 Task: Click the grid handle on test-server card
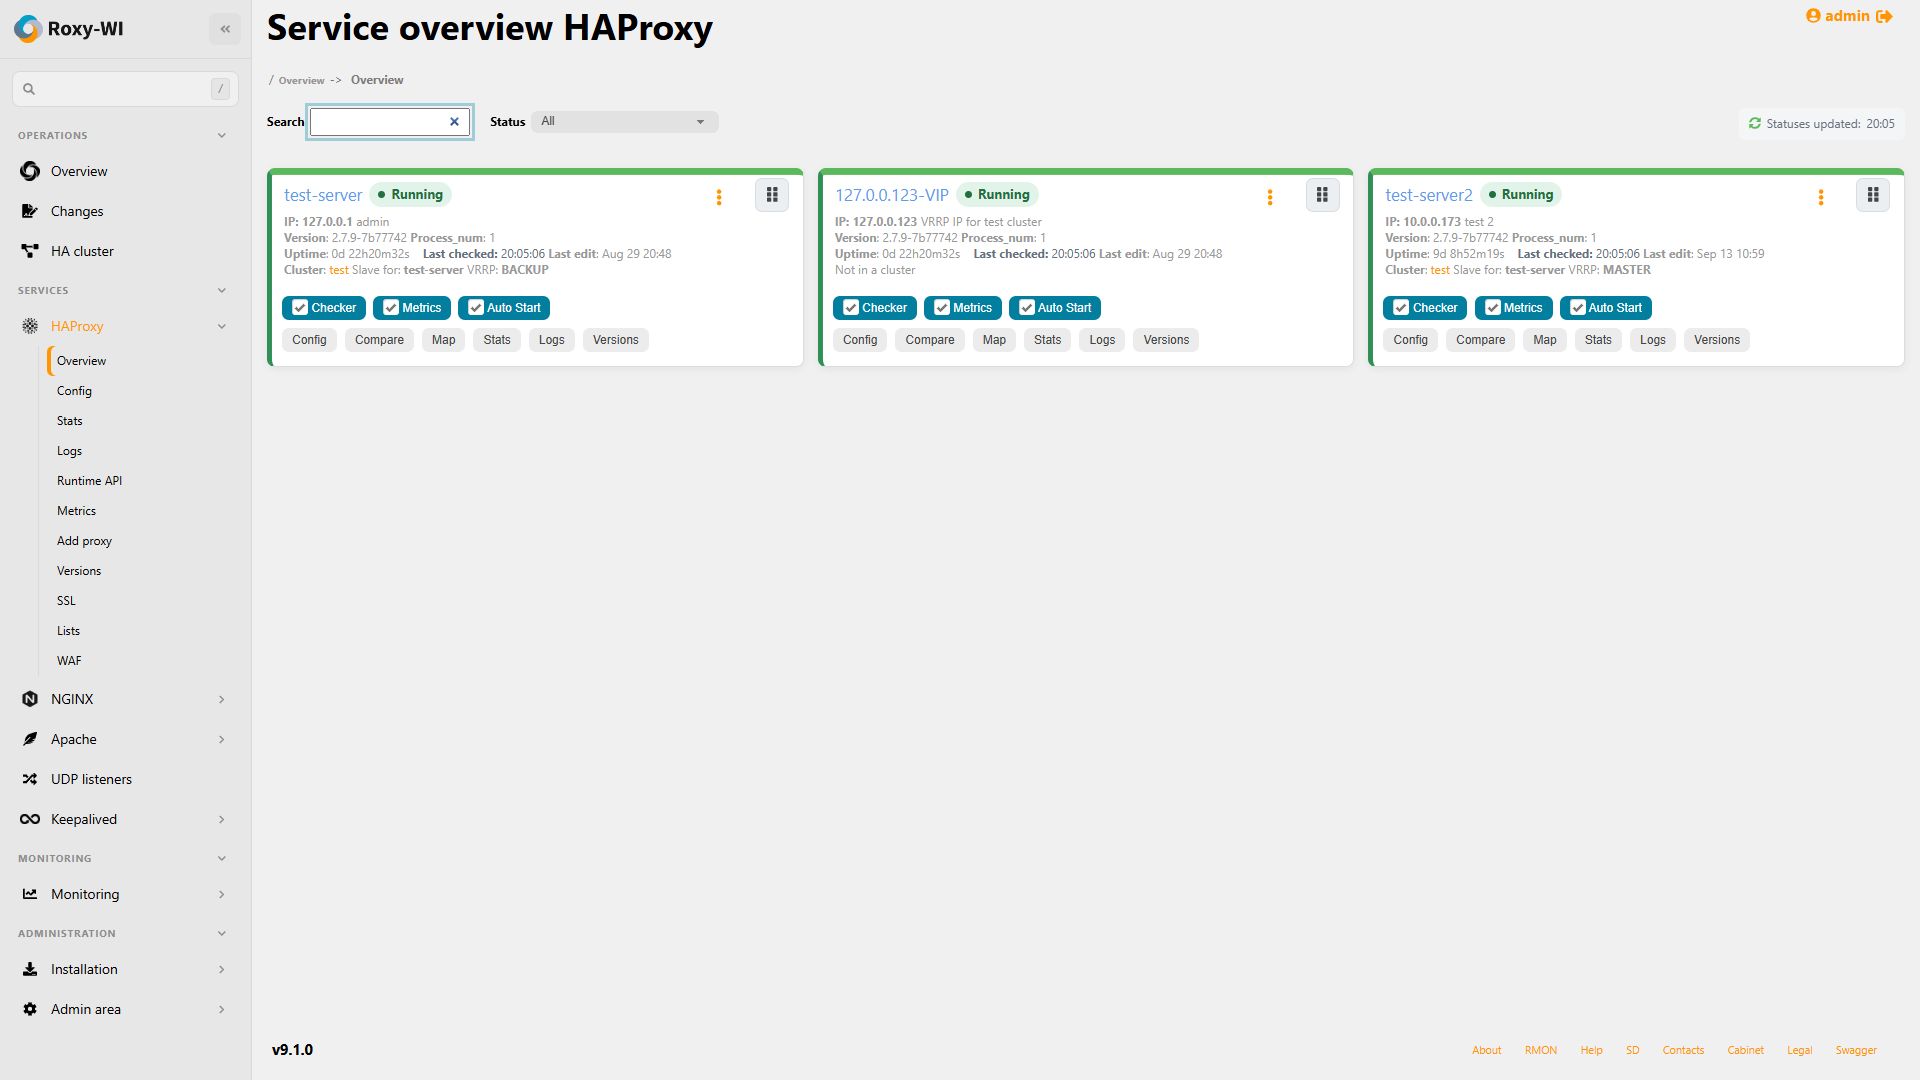772,195
